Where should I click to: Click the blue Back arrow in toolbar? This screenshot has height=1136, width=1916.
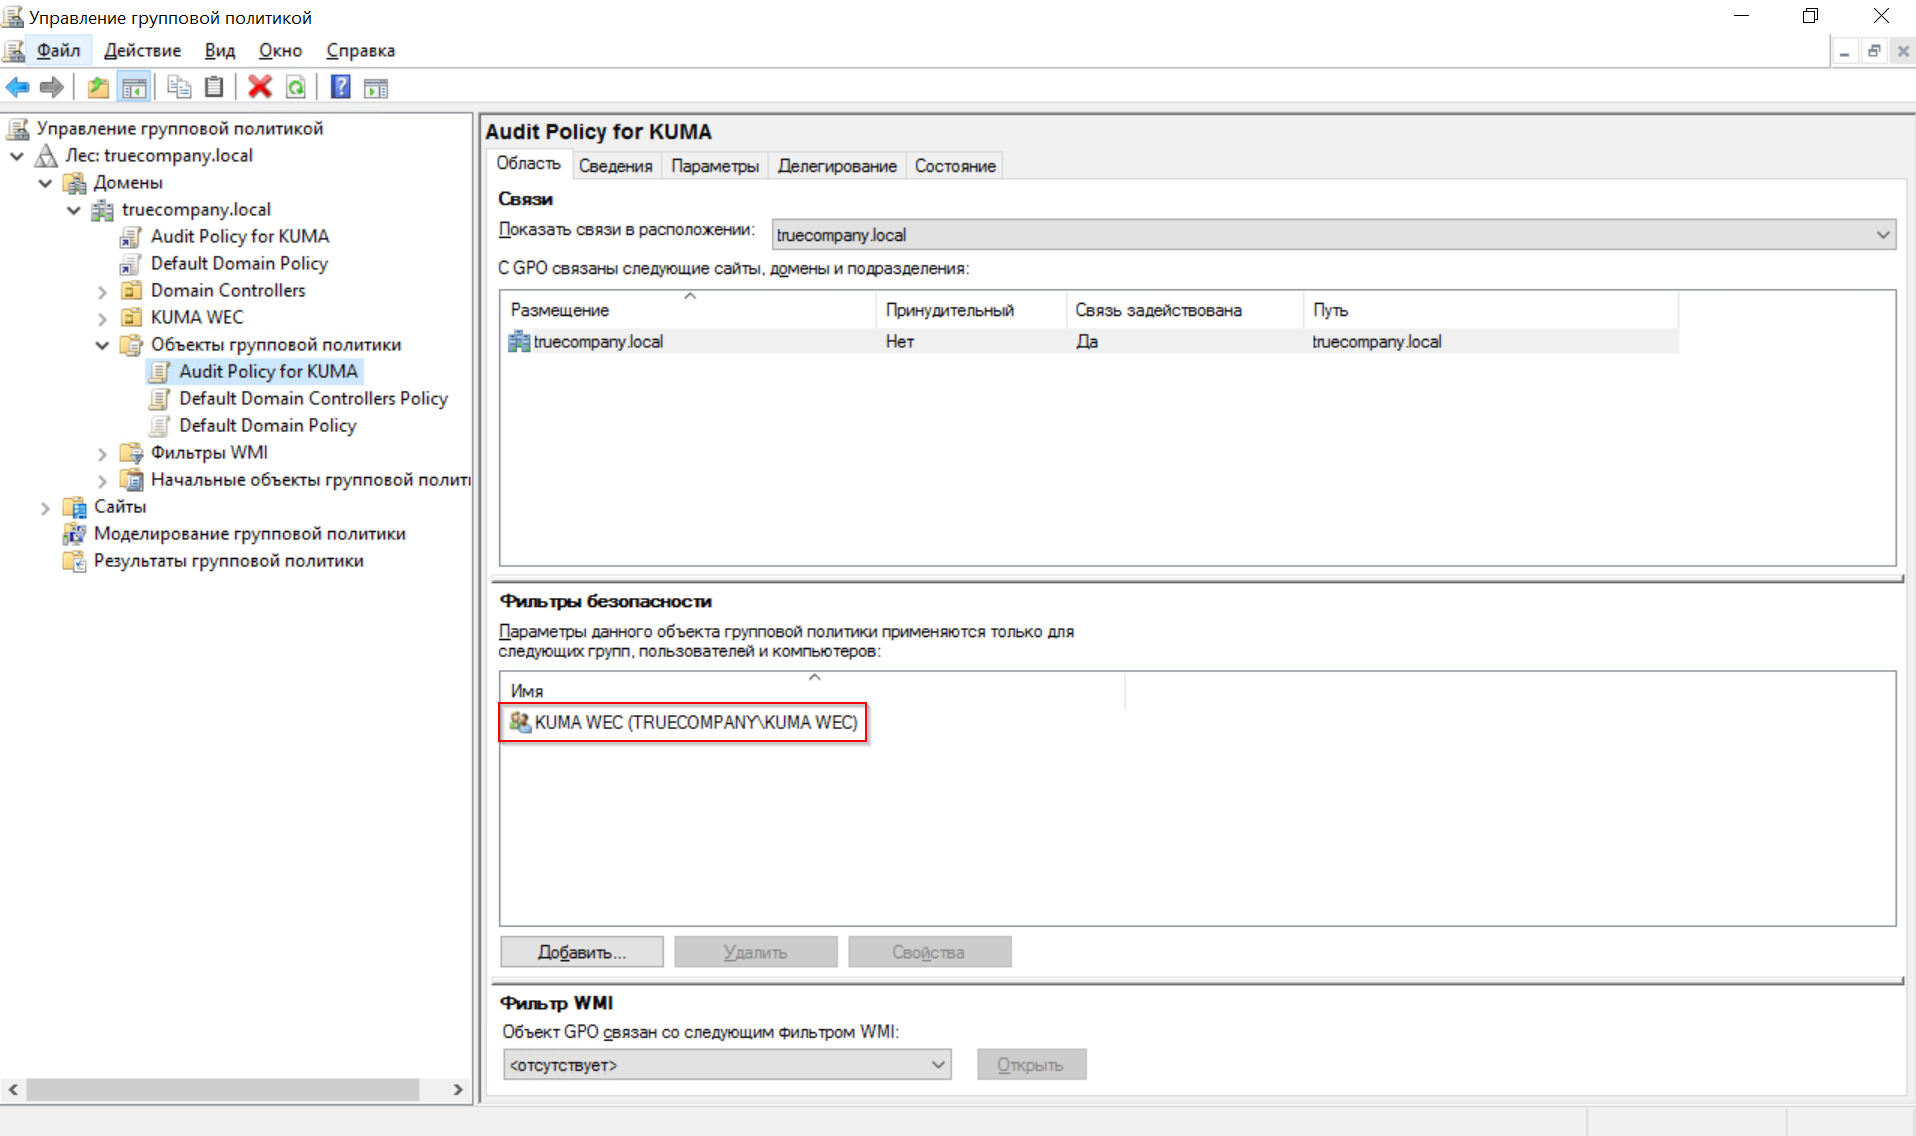click(18, 88)
